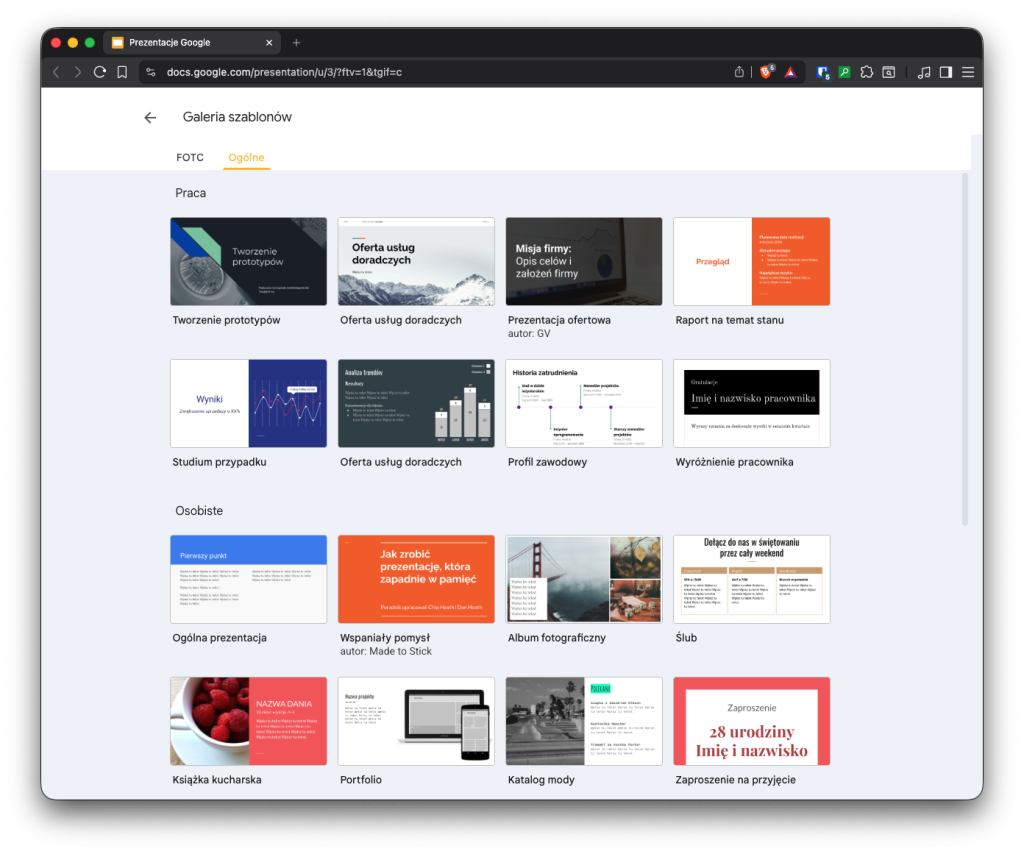Click the 'Portfolio' caption text
The width and height of the screenshot is (1024, 854).
click(x=360, y=780)
